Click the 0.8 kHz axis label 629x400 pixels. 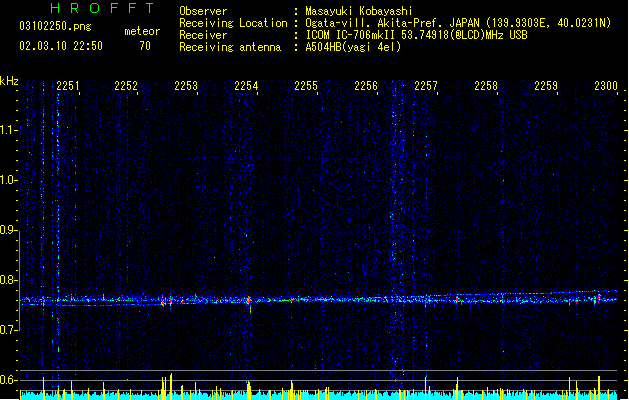[8, 280]
